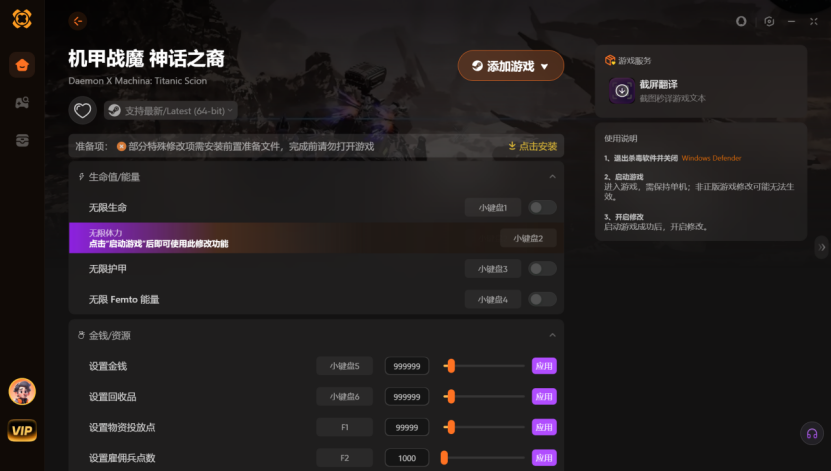Screen dimensions: 831x471
Task: Open the notifications bell icon
Action: coord(741,21)
